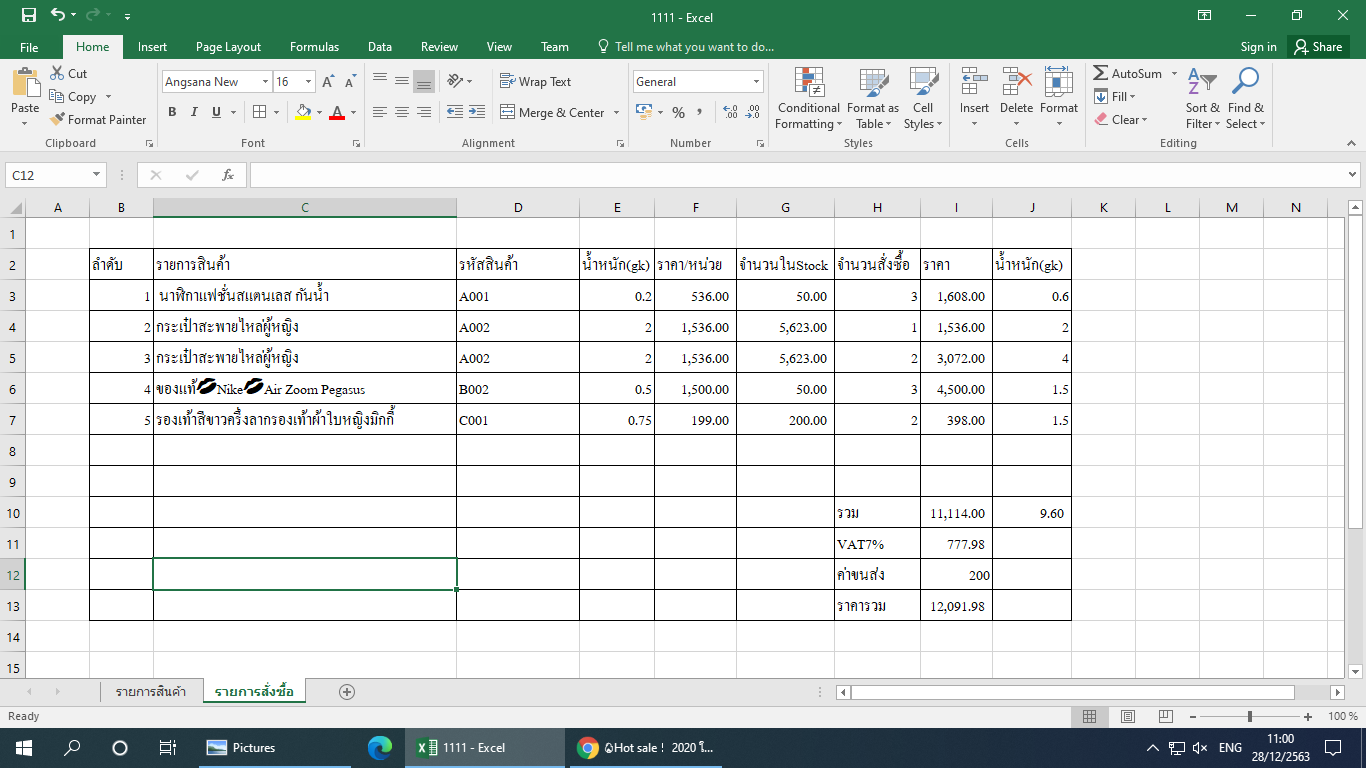
Task: Click the Sort & Filter icon
Action: pos(1202,98)
